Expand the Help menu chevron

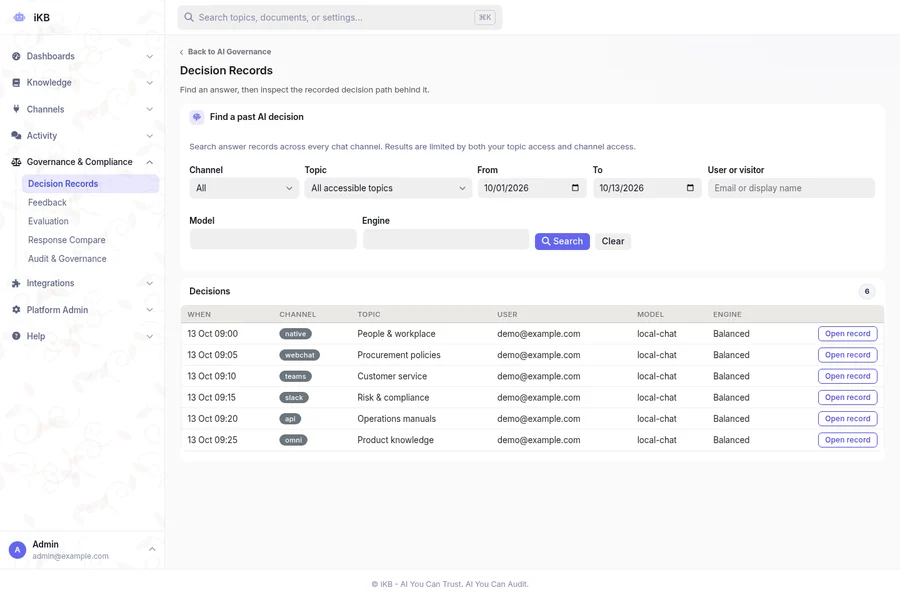point(149,336)
